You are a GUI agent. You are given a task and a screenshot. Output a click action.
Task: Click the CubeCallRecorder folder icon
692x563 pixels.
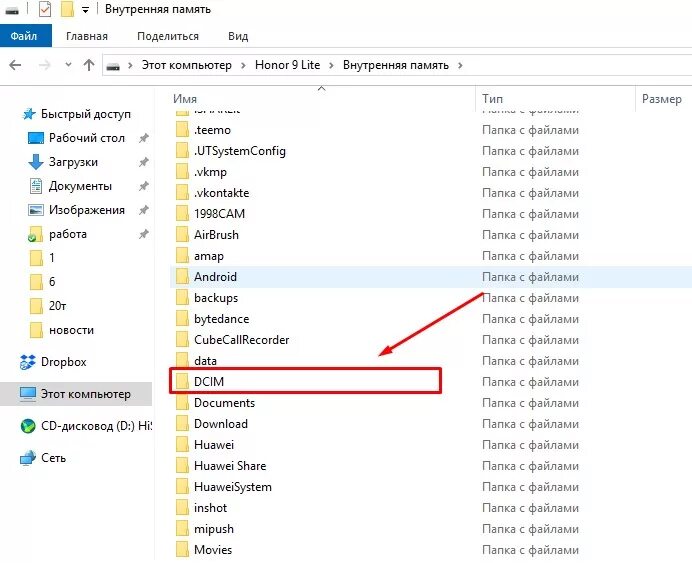click(182, 340)
